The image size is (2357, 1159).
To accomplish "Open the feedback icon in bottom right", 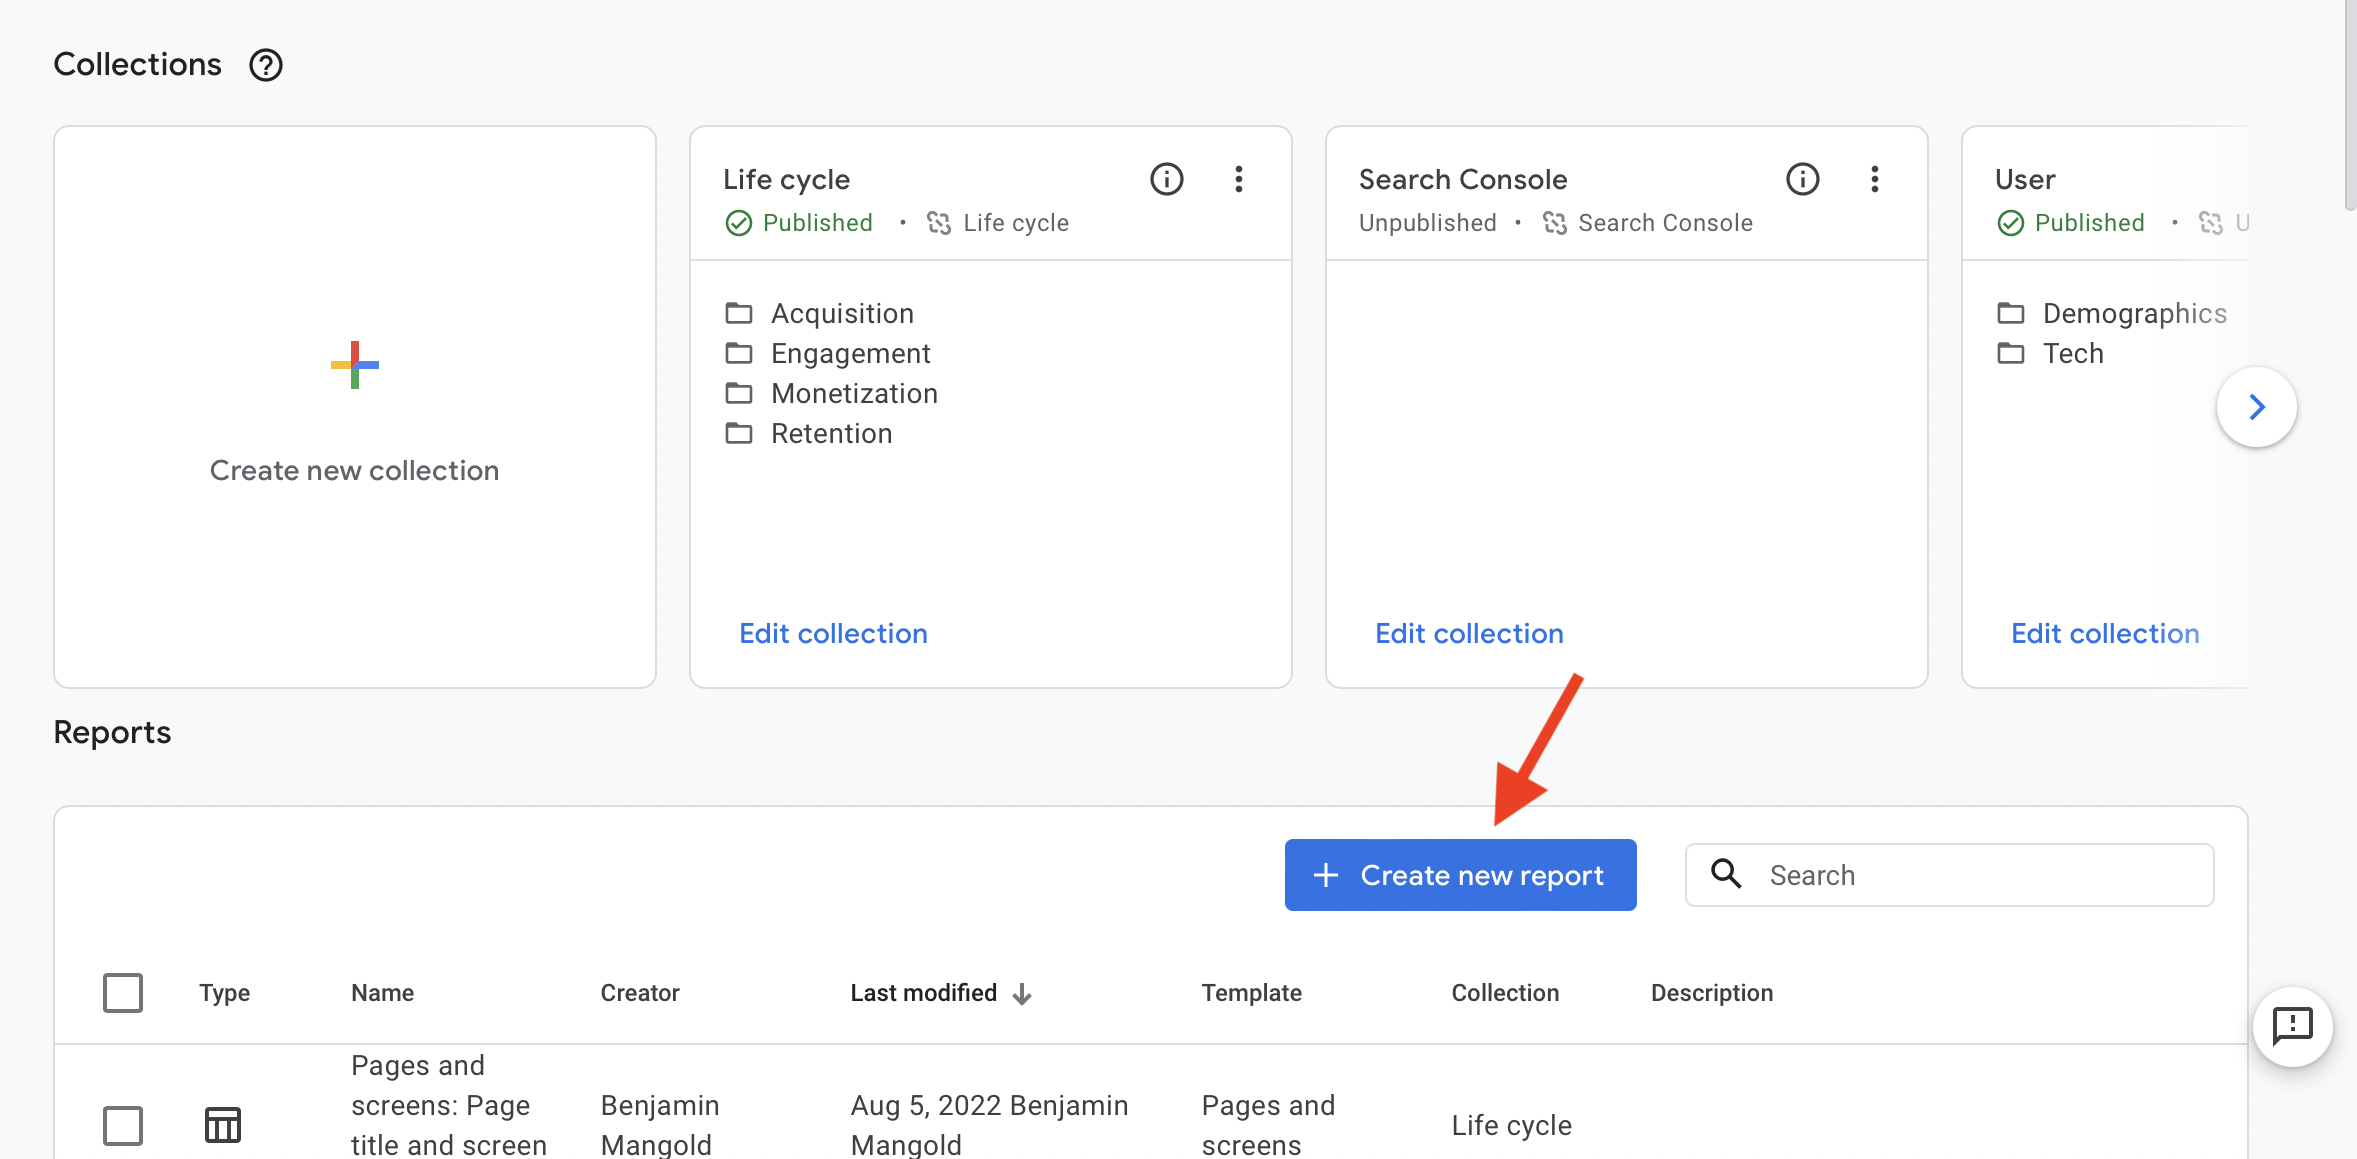I will point(2293,1026).
